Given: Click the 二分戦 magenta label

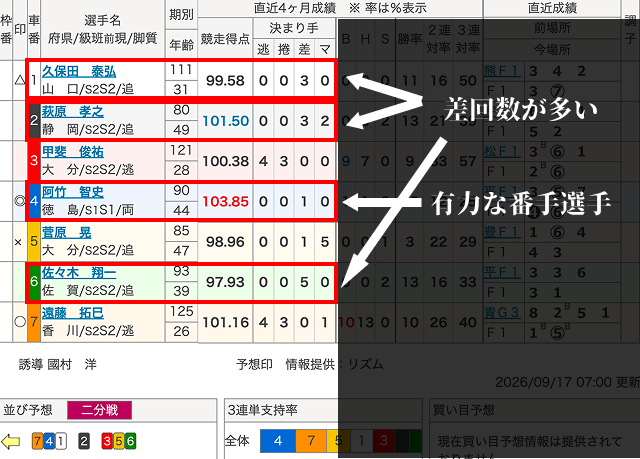Looking at the screenshot, I should 100,410.
